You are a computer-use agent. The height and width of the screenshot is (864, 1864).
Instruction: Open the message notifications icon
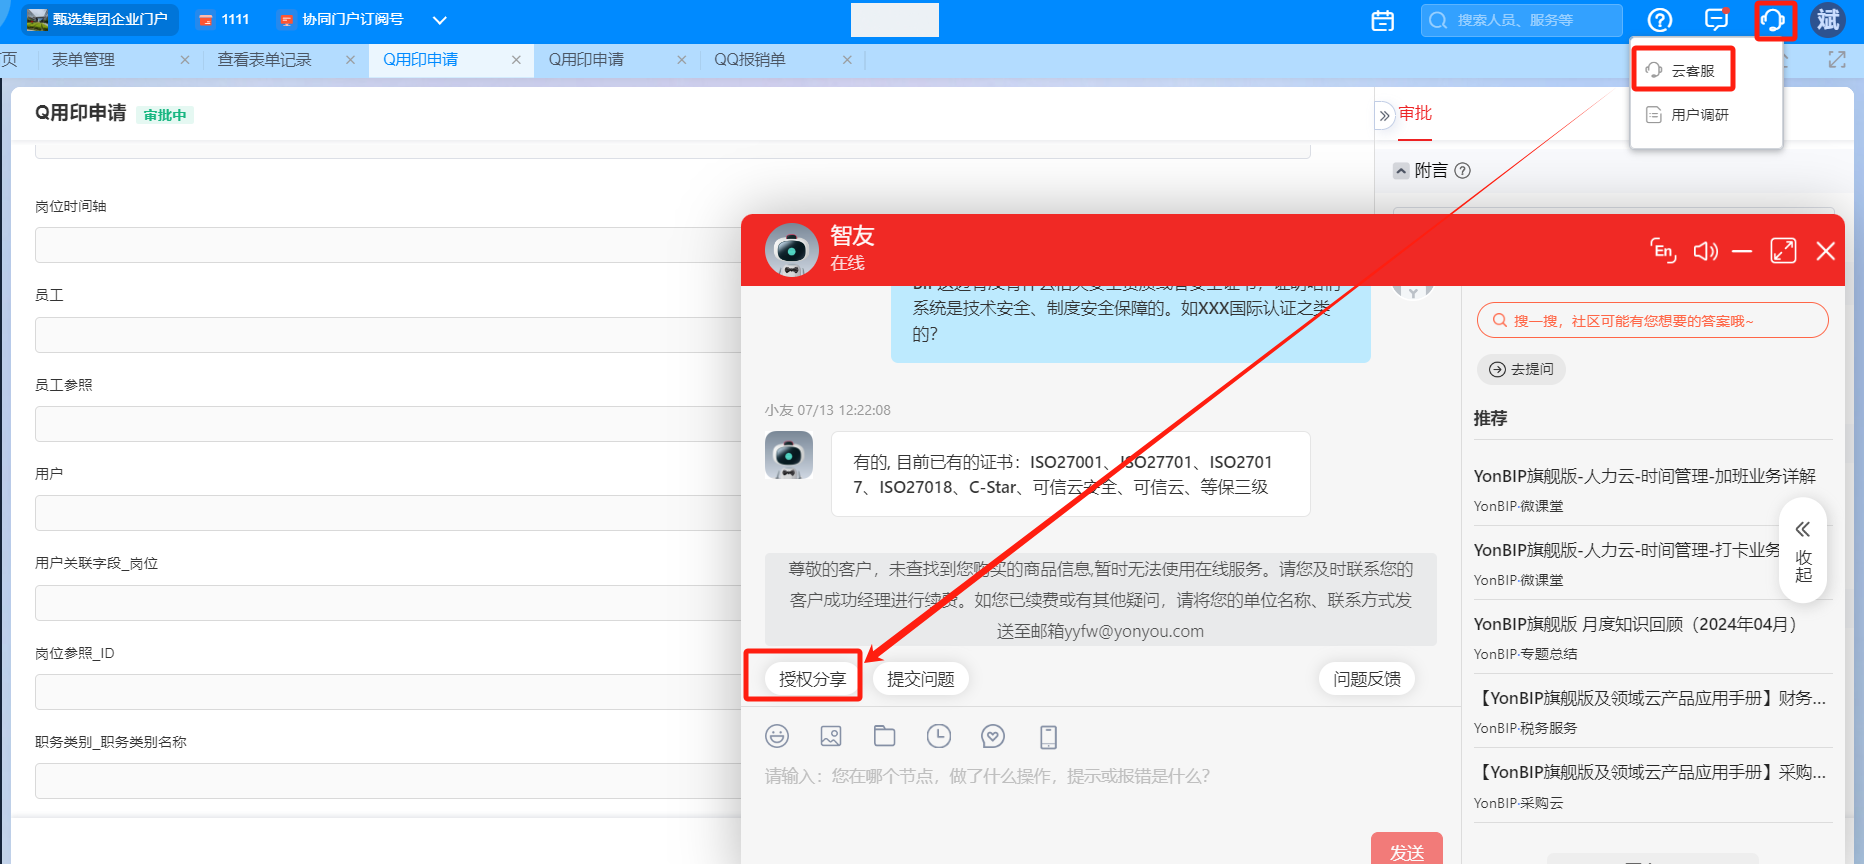(x=1717, y=20)
